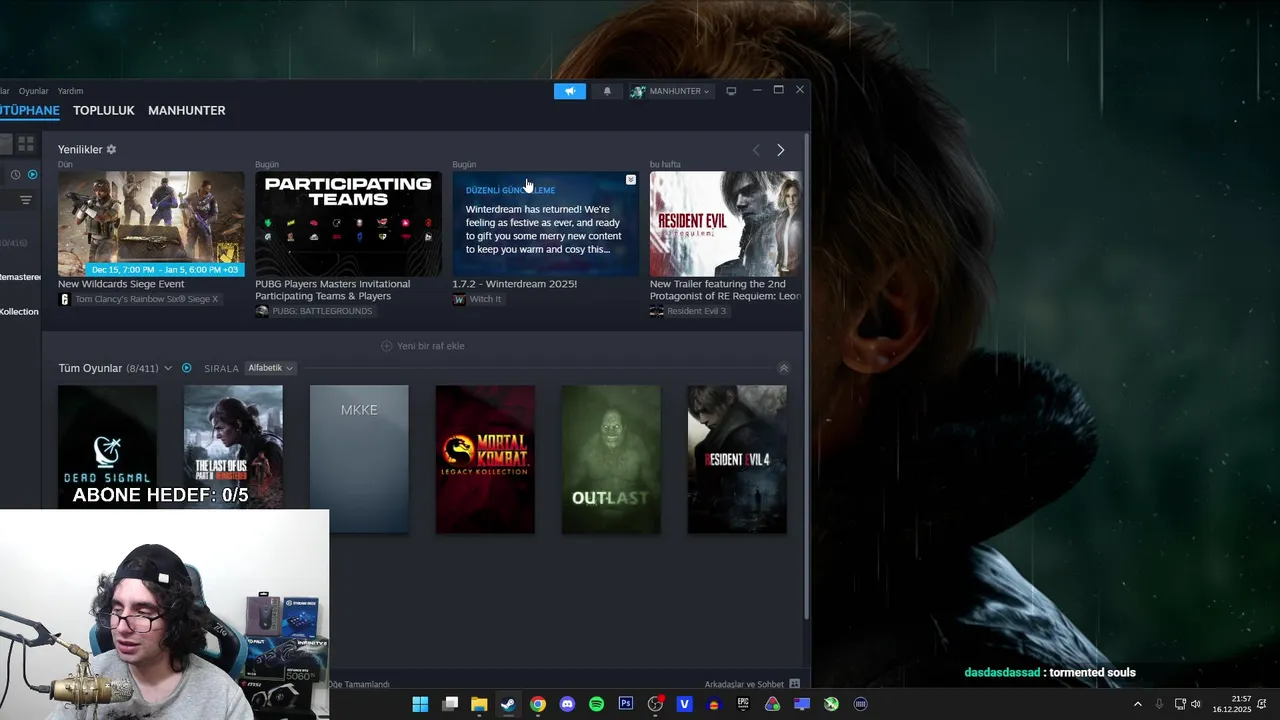The image size is (1280, 720).
Task: Open the Alfabetik sort dropdown
Action: pyautogui.click(x=270, y=368)
